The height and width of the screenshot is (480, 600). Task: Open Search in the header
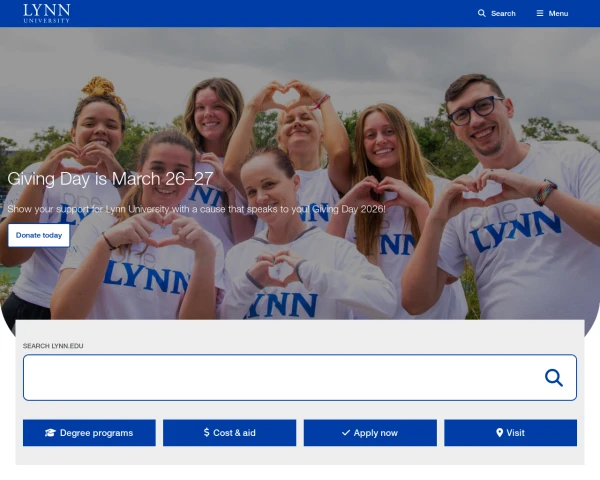click(x=497, y=13)
